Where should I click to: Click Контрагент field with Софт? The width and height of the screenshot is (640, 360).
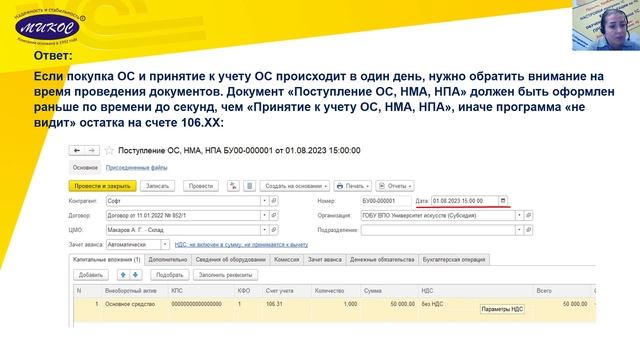pyautogui.click(x=183, y=201)
